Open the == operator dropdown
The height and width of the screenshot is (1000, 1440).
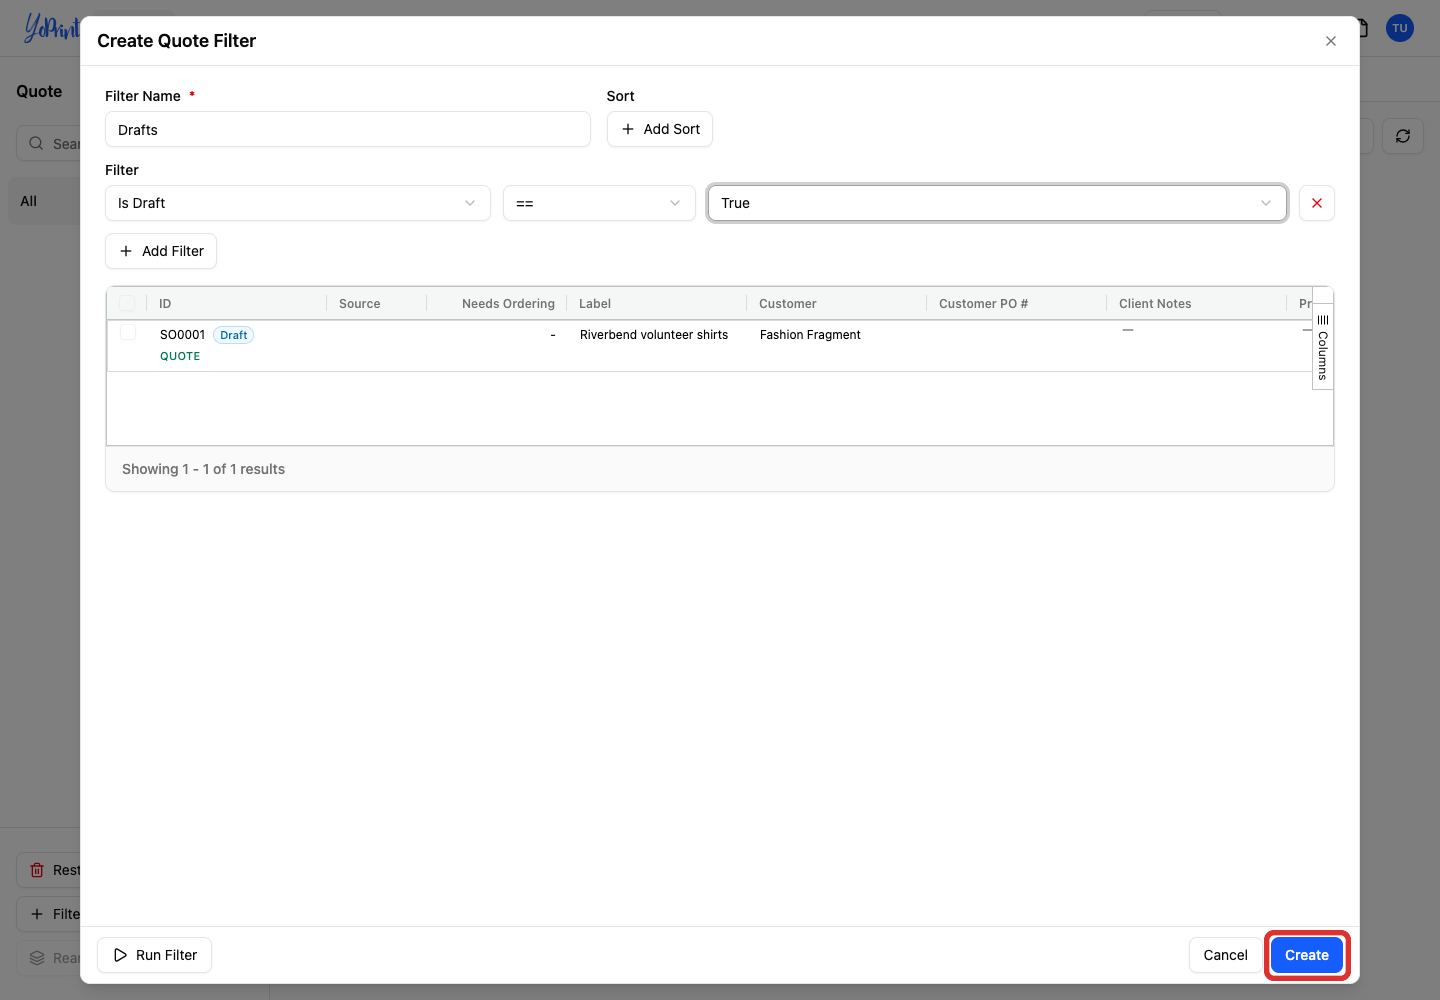pyautogui.click(x=599, y=203)
